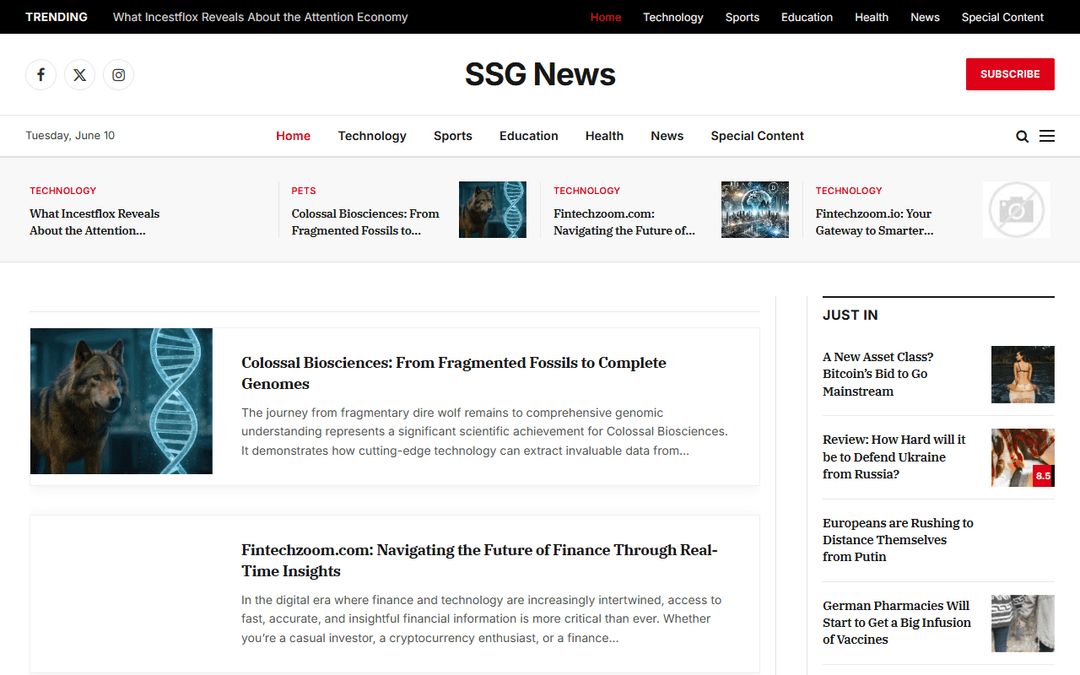This screenshot has height=675, width=1080.
Task: Open the hamburger menu icon
Action: [1047, 136]
